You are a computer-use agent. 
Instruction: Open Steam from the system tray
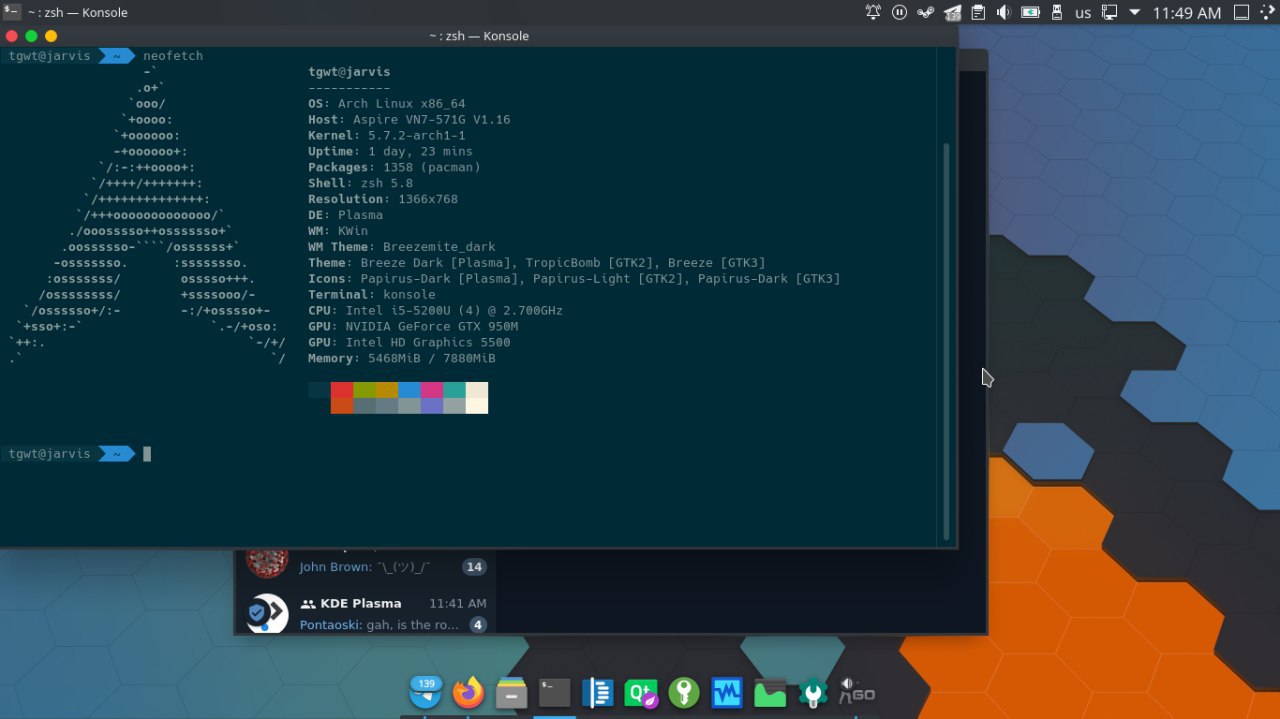[x=925, y=13]
